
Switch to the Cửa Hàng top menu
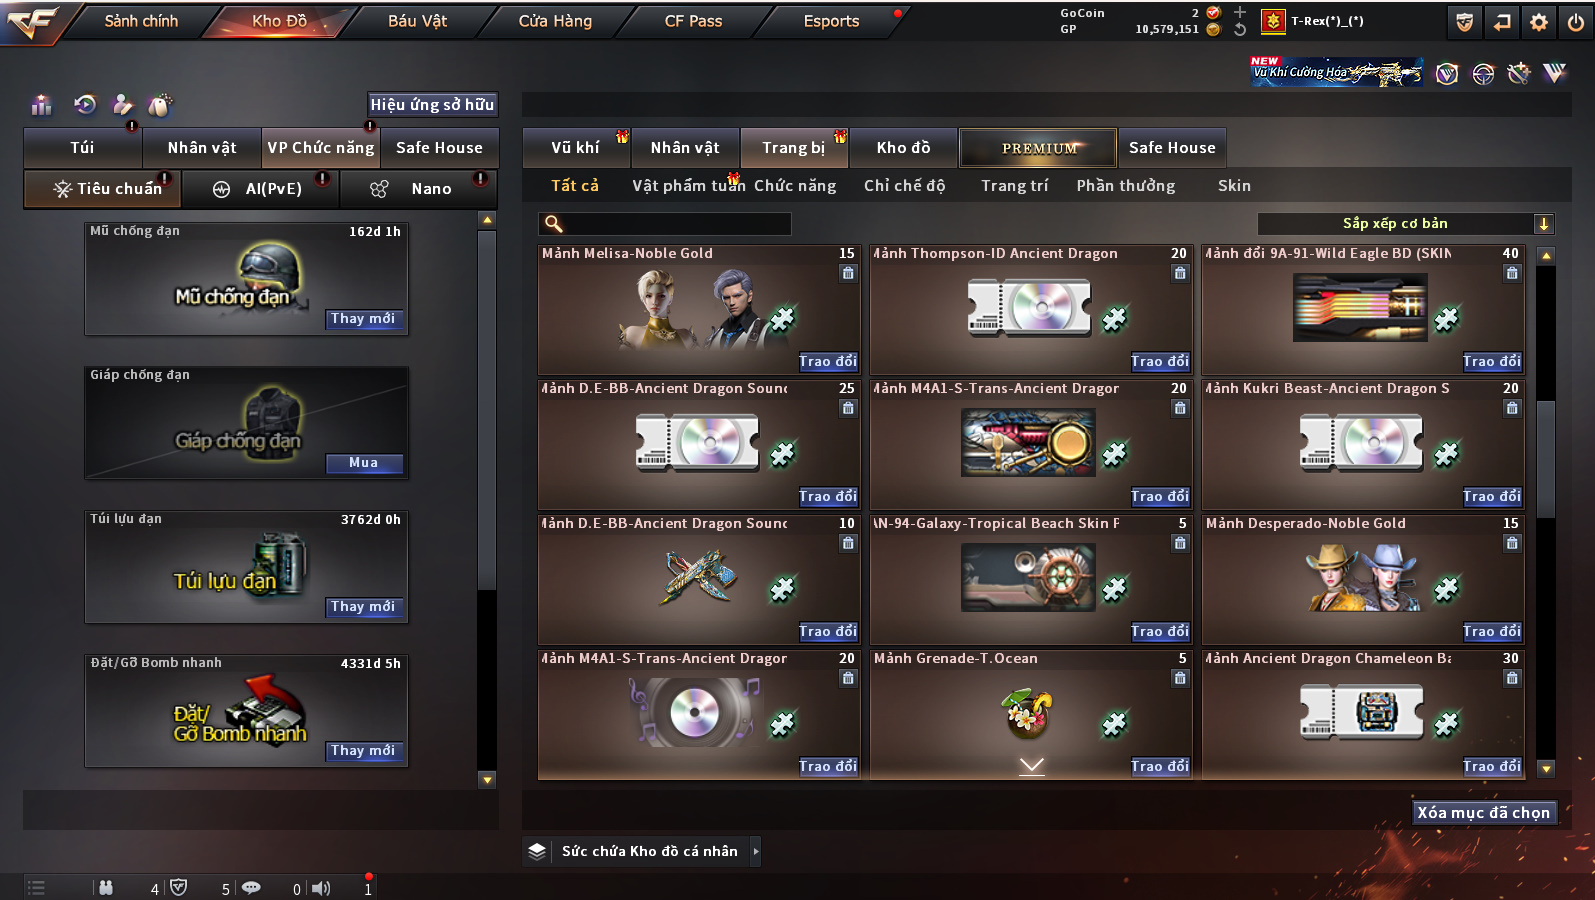pyautogui.click(x=555, y=21)
